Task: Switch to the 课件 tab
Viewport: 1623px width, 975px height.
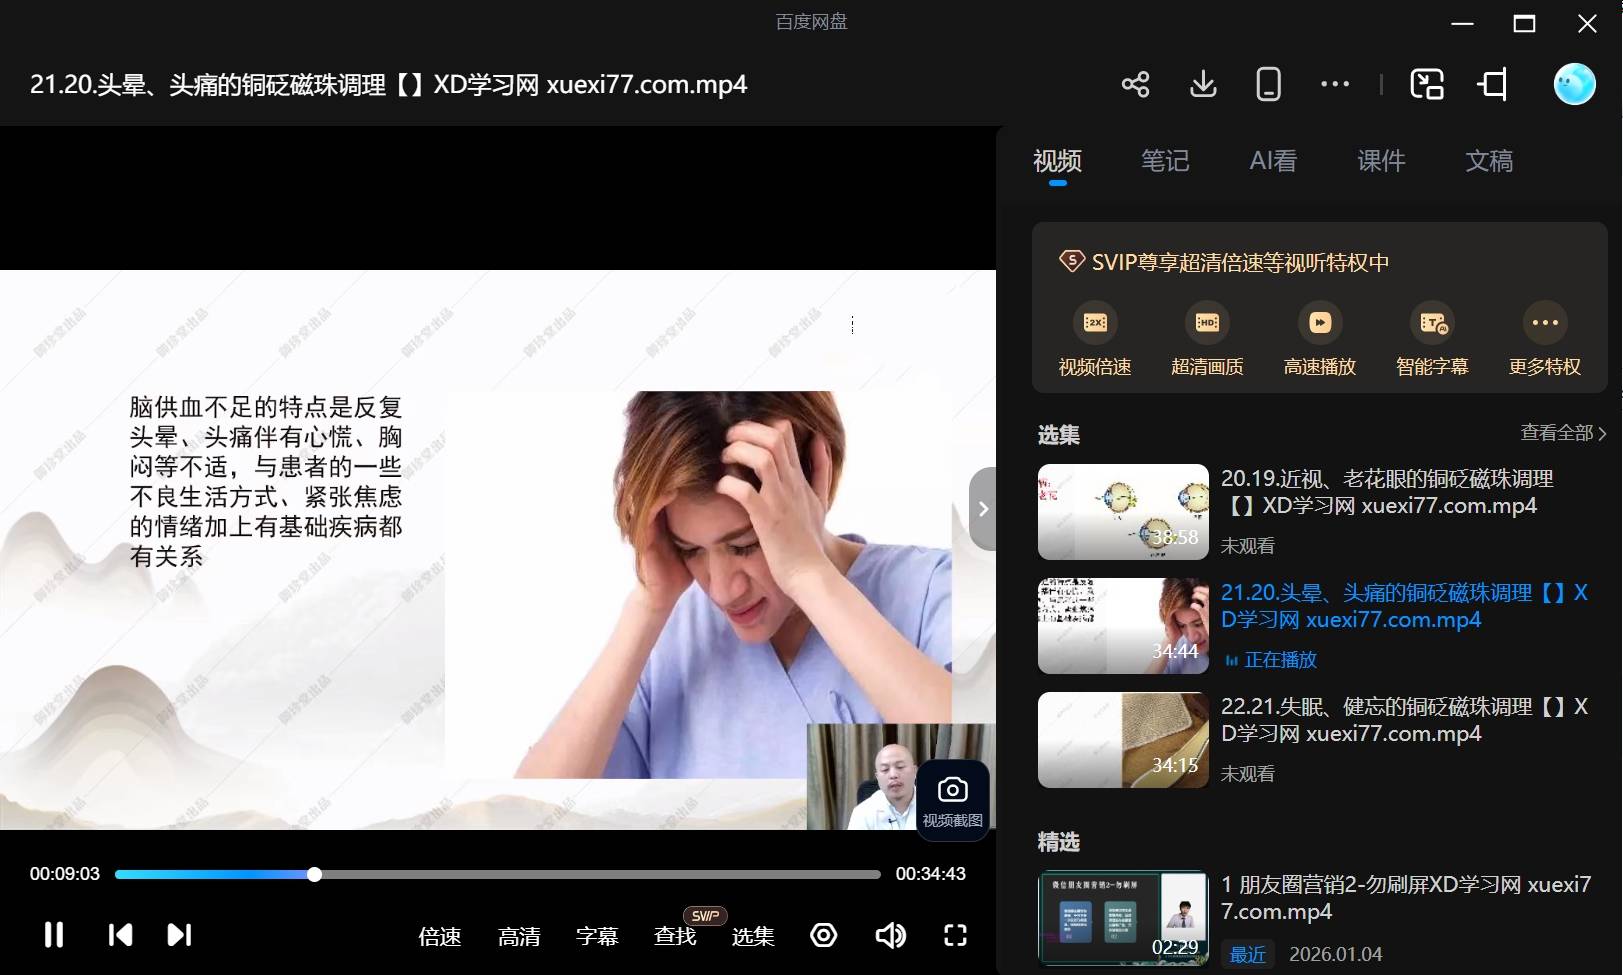Action: coord(1381,161)
